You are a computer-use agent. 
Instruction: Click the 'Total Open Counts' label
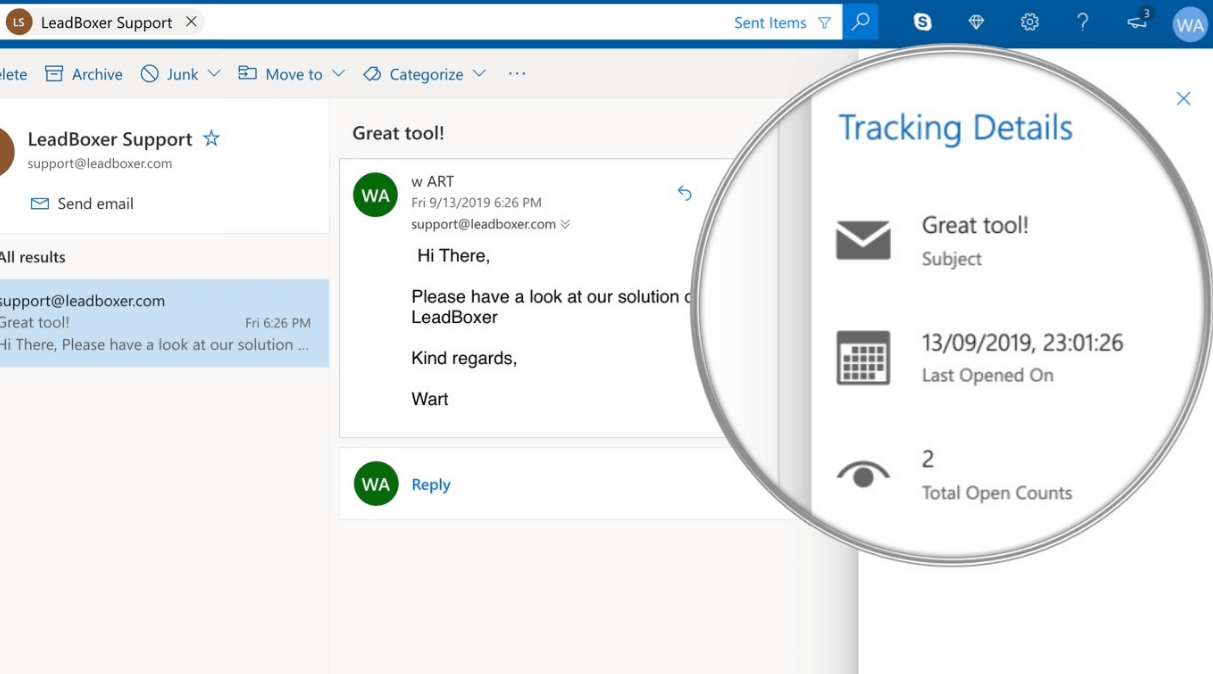997,493
